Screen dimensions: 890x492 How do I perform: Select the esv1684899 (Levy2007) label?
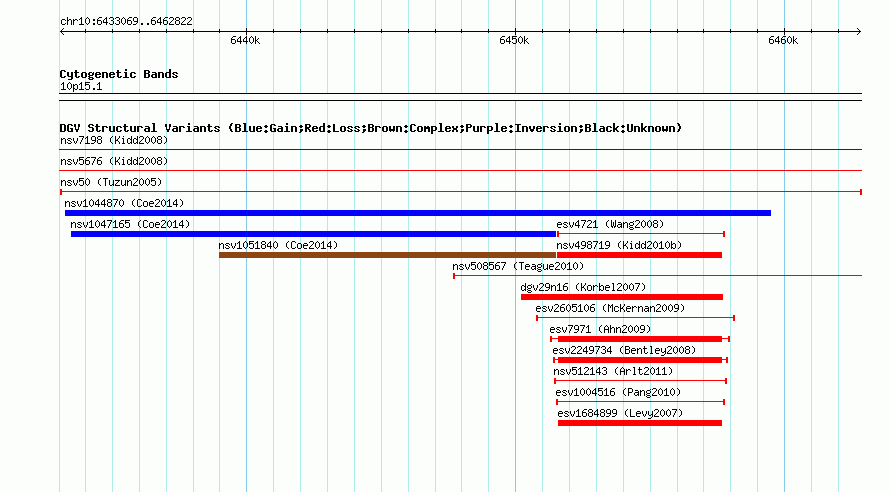coord(620,413)
